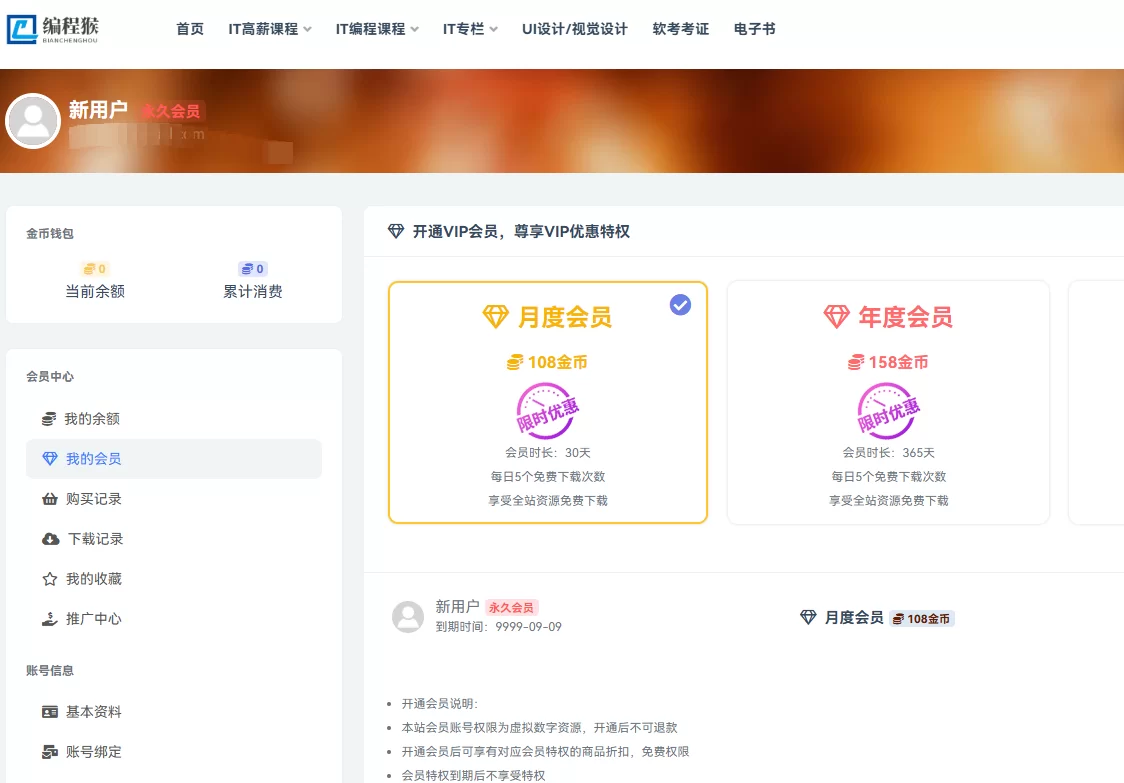The image size is (1124, 783).
Task: Select the 月度会员 checkmark radio
Action: (680, 305)
